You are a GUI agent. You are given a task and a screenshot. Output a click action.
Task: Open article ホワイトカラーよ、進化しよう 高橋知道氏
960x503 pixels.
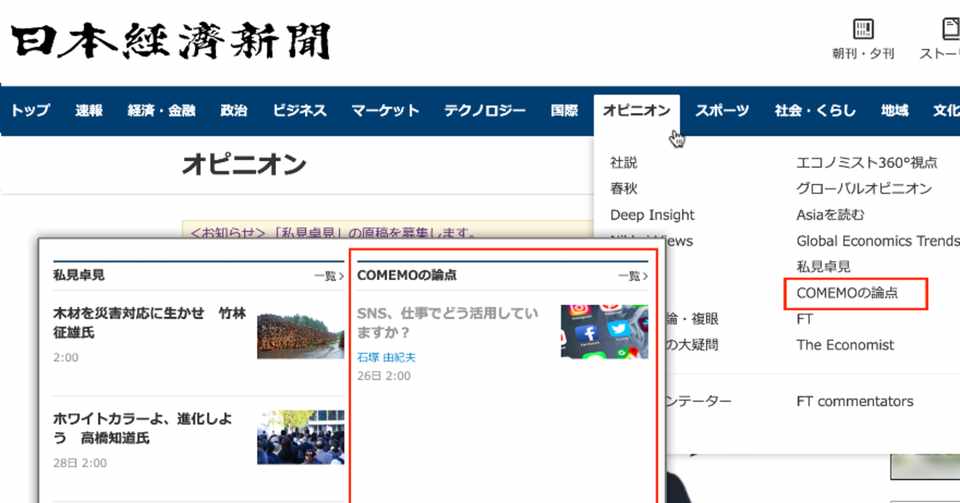click(x=143, y=428)
